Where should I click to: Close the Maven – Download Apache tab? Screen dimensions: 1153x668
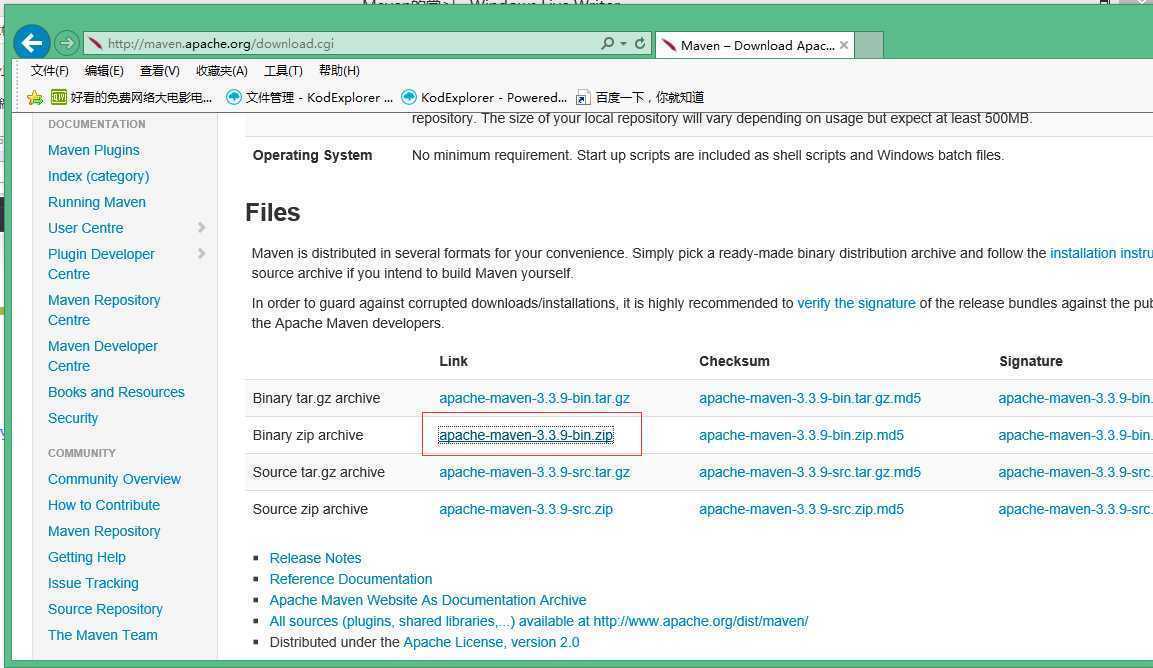pyautogui.click(x=844, y=45)
